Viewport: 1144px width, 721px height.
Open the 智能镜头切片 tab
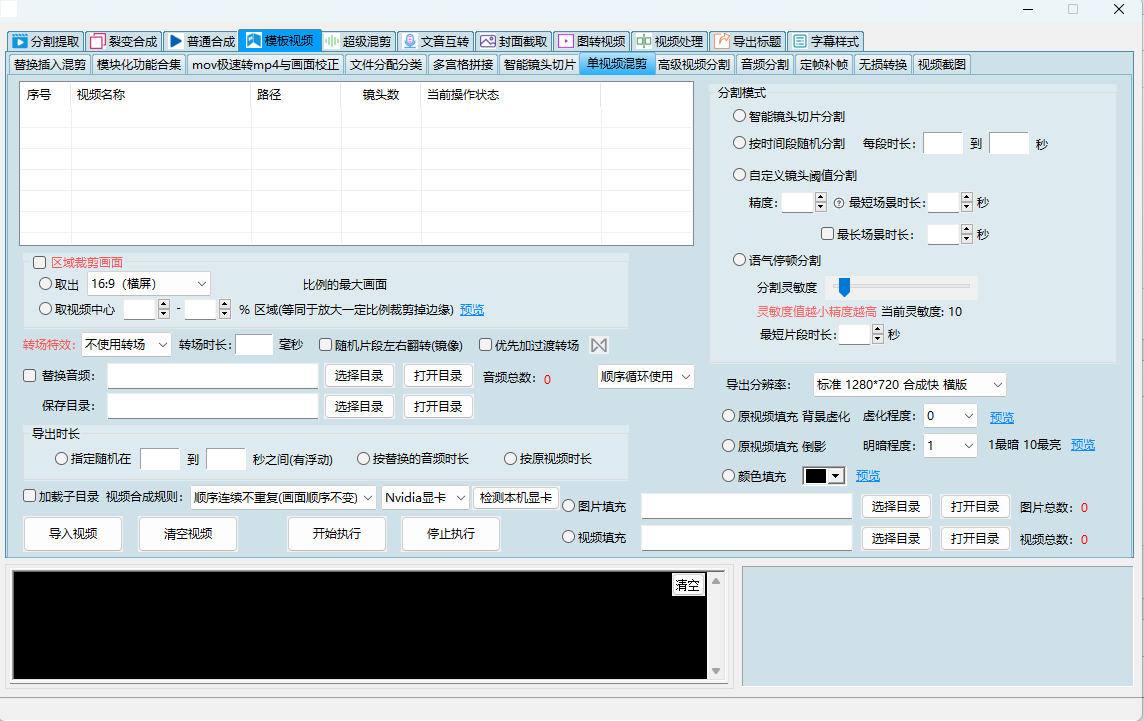click(x=539, y=65)
